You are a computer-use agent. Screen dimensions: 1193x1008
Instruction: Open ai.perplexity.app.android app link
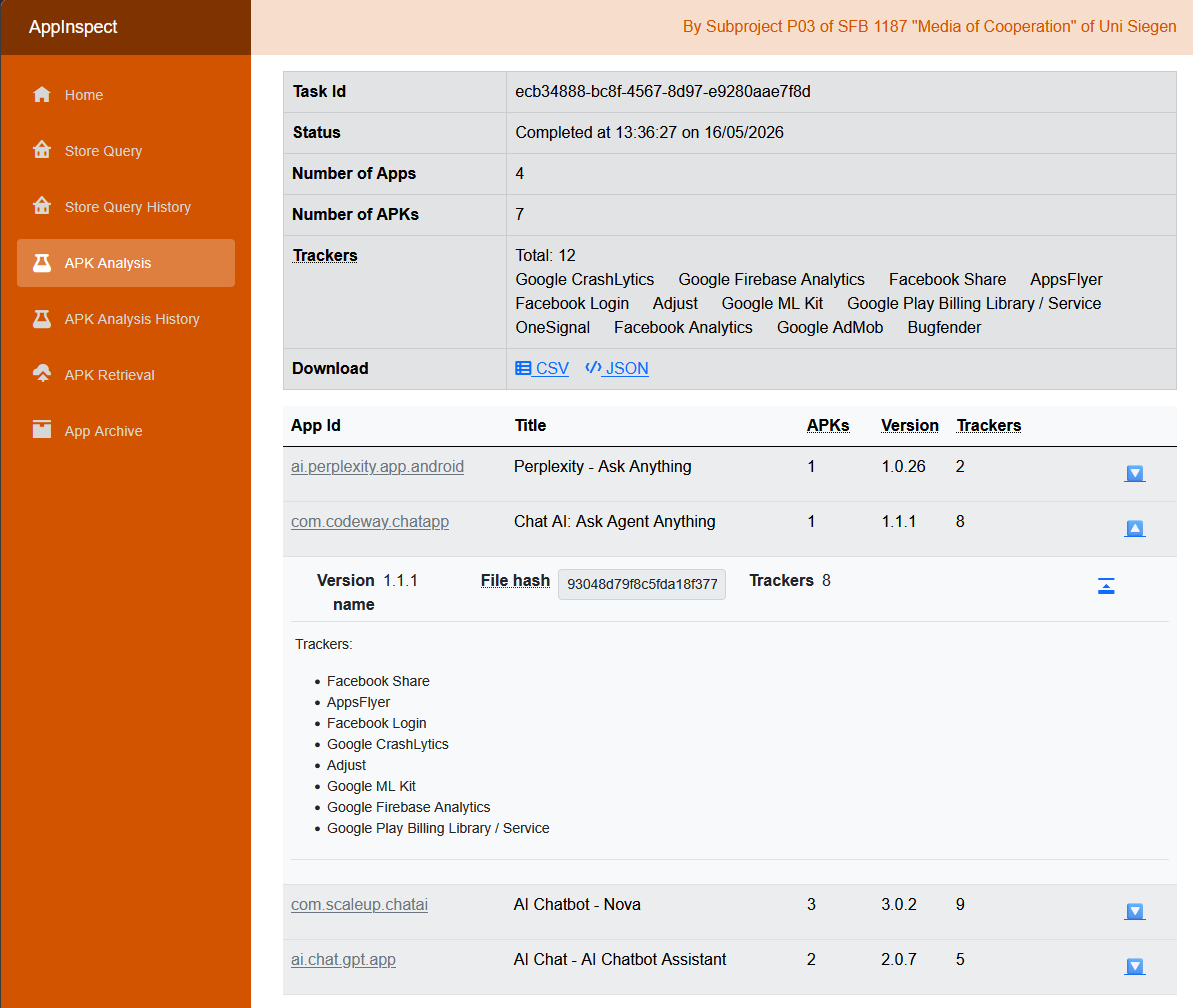[377, 466]
